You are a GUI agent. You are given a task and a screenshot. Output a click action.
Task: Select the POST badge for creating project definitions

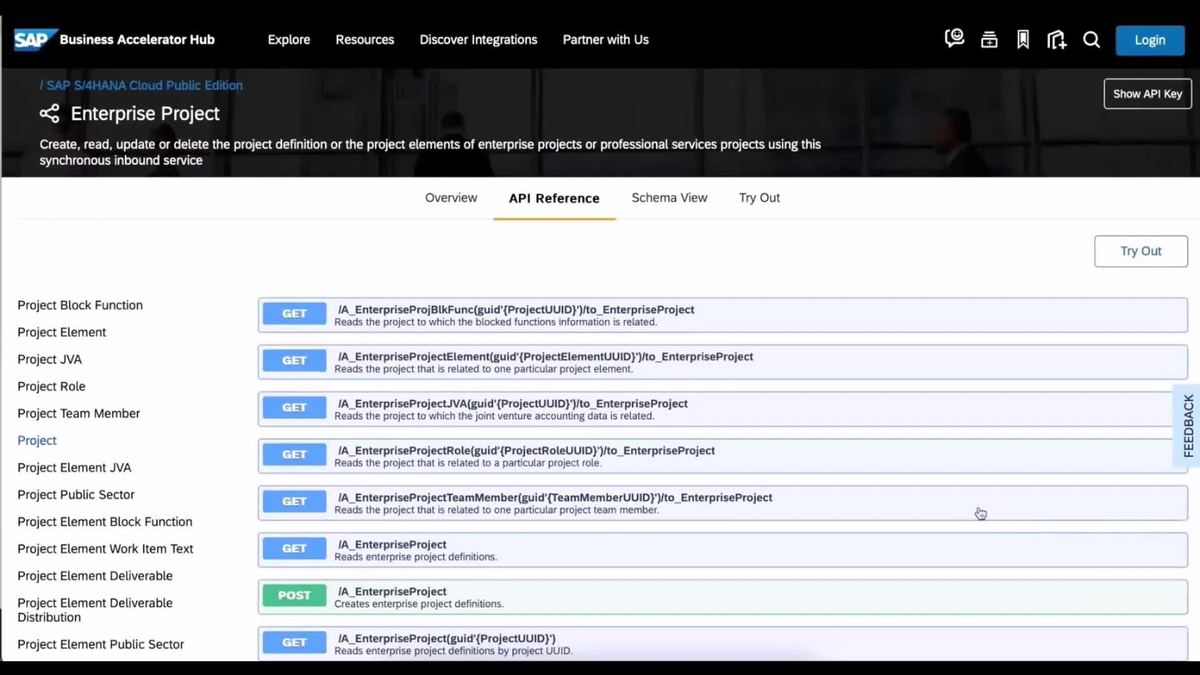coord(293,594)
